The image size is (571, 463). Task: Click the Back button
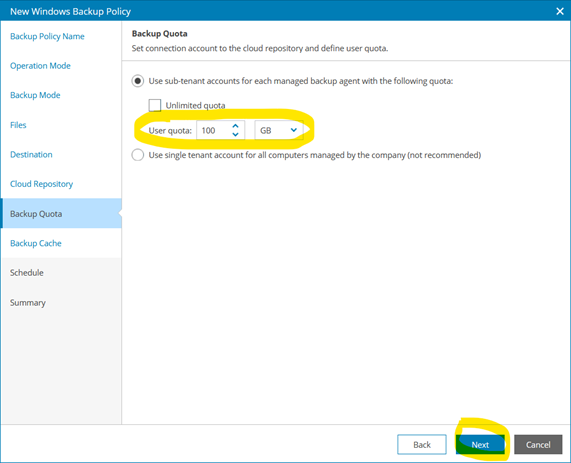pos(422,444)
